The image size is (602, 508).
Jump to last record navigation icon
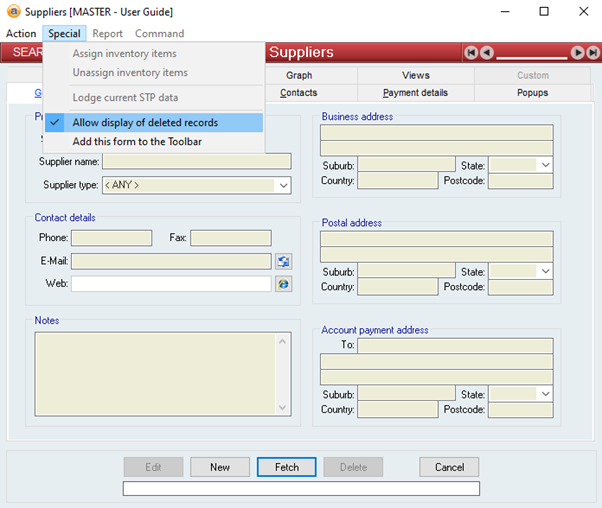pyautogui.click(x=593, y=52)
